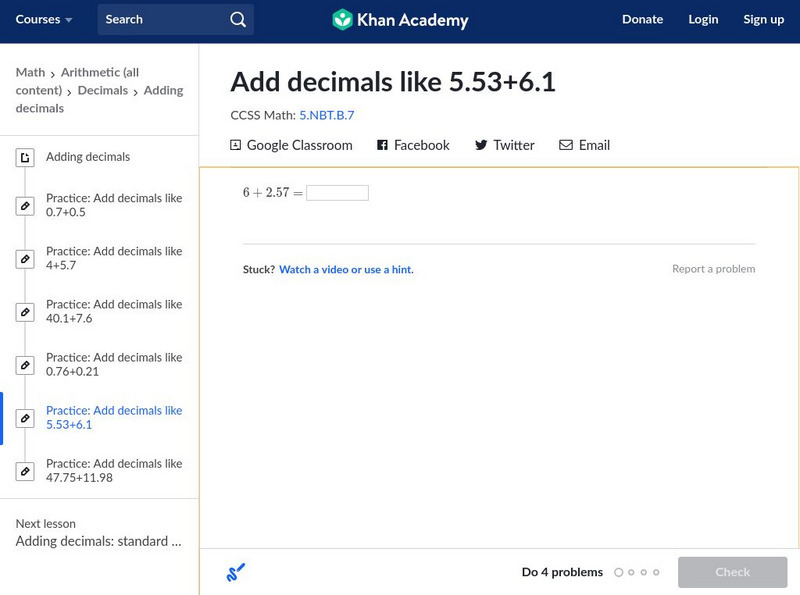This screenshot has height=595, width=800.
Task: Share via the Google Classroom icon
Action: pyautogui.click(x=236, y=145)
